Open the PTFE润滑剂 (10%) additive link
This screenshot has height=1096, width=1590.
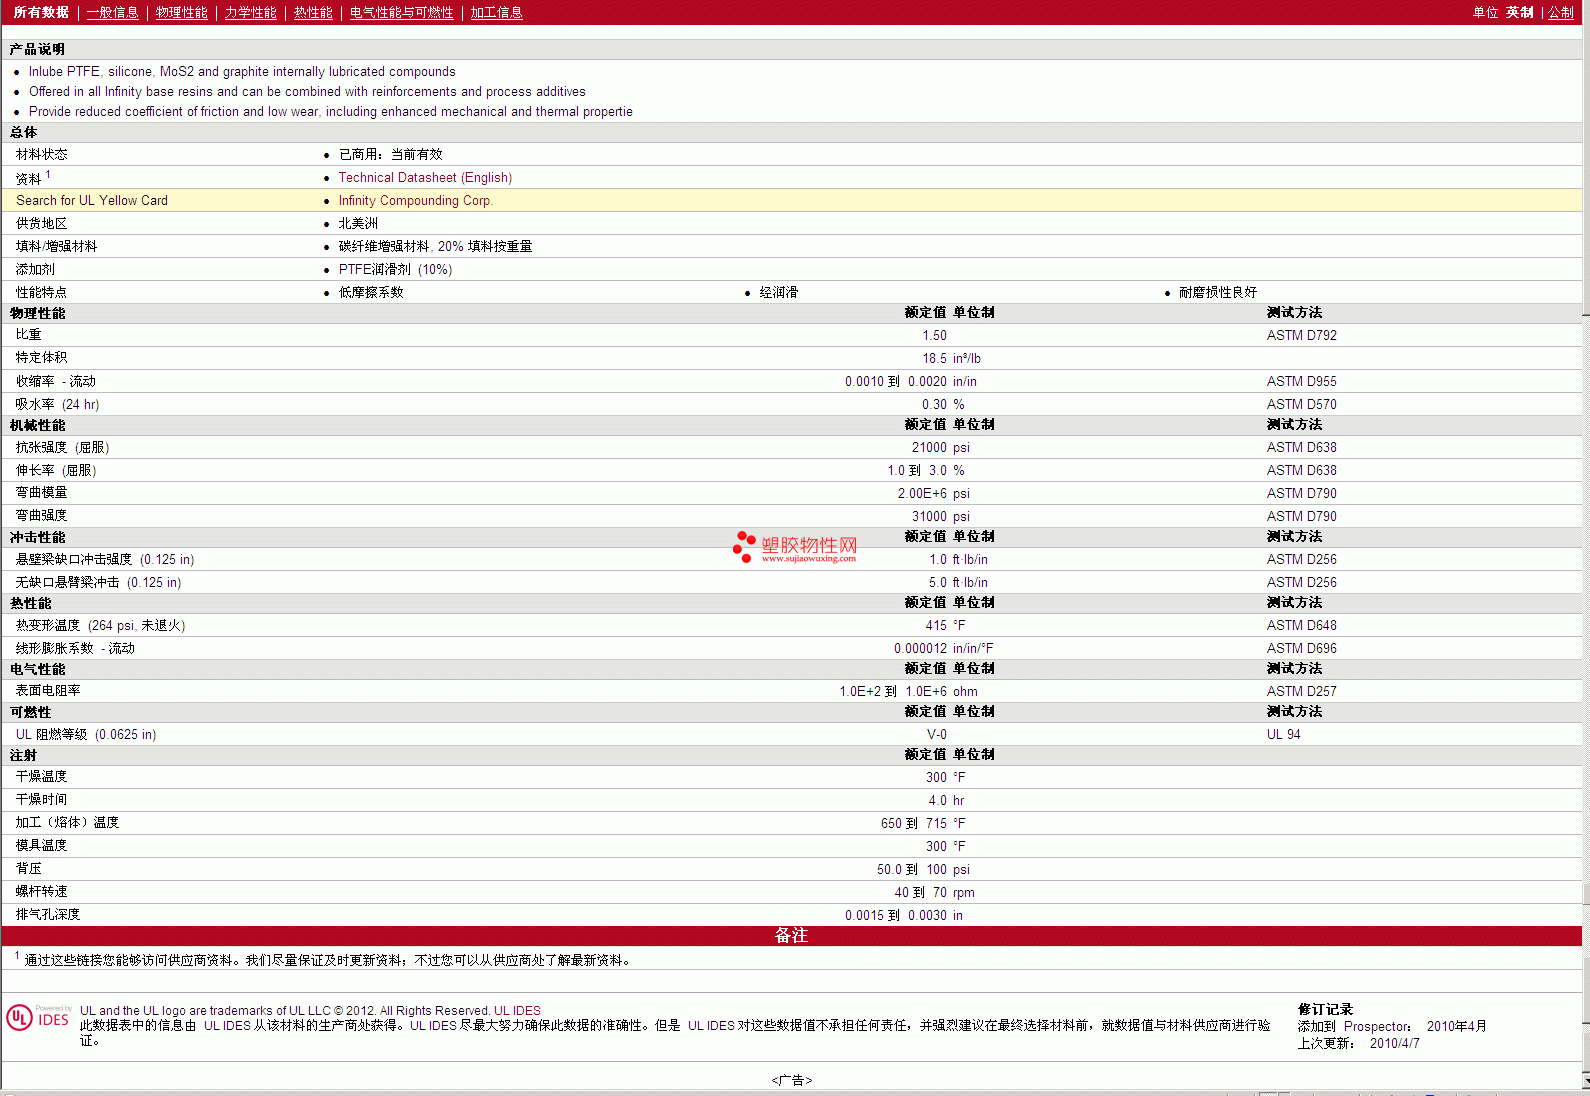(x=395, y=270)
